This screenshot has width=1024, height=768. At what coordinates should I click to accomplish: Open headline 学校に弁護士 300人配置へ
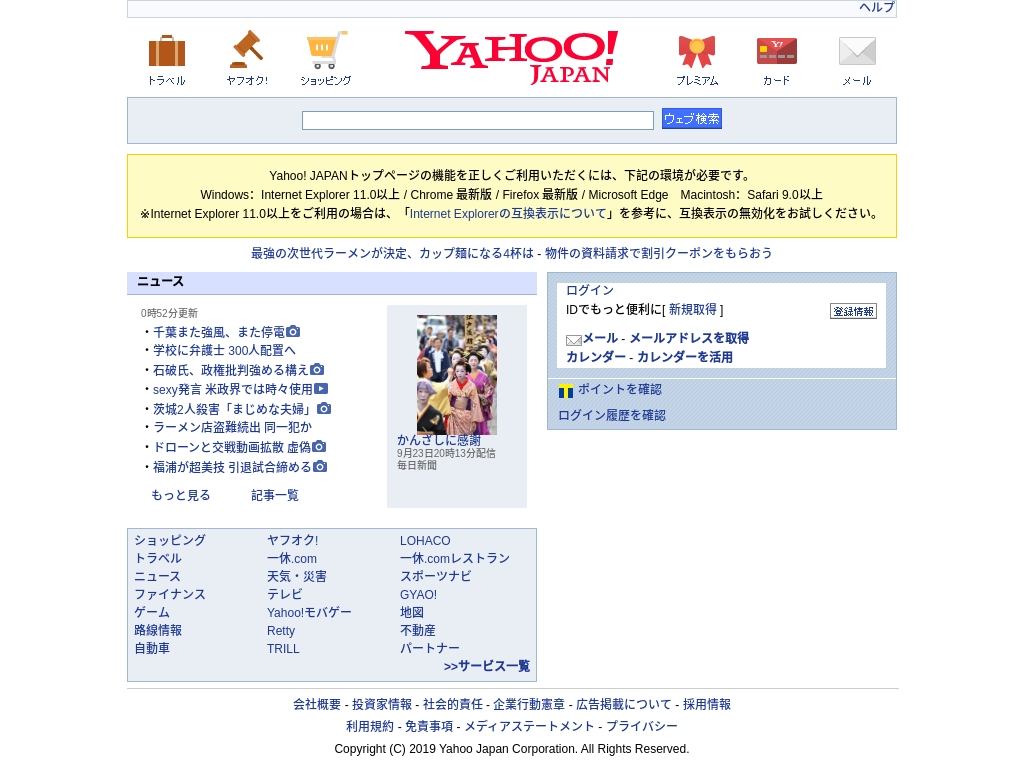(x=224, y=350)
